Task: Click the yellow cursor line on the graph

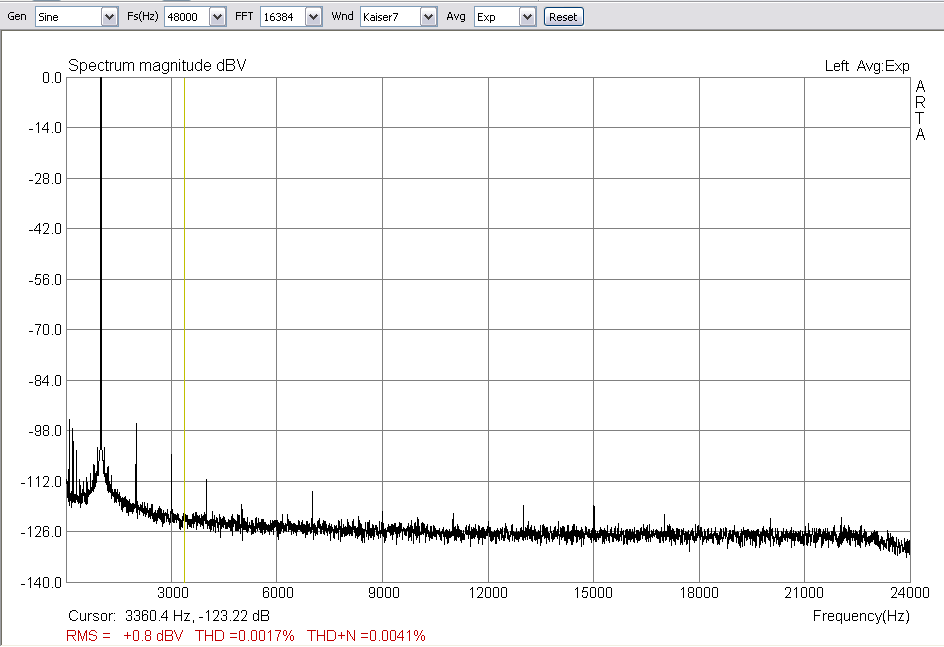Action: (184, 300)
